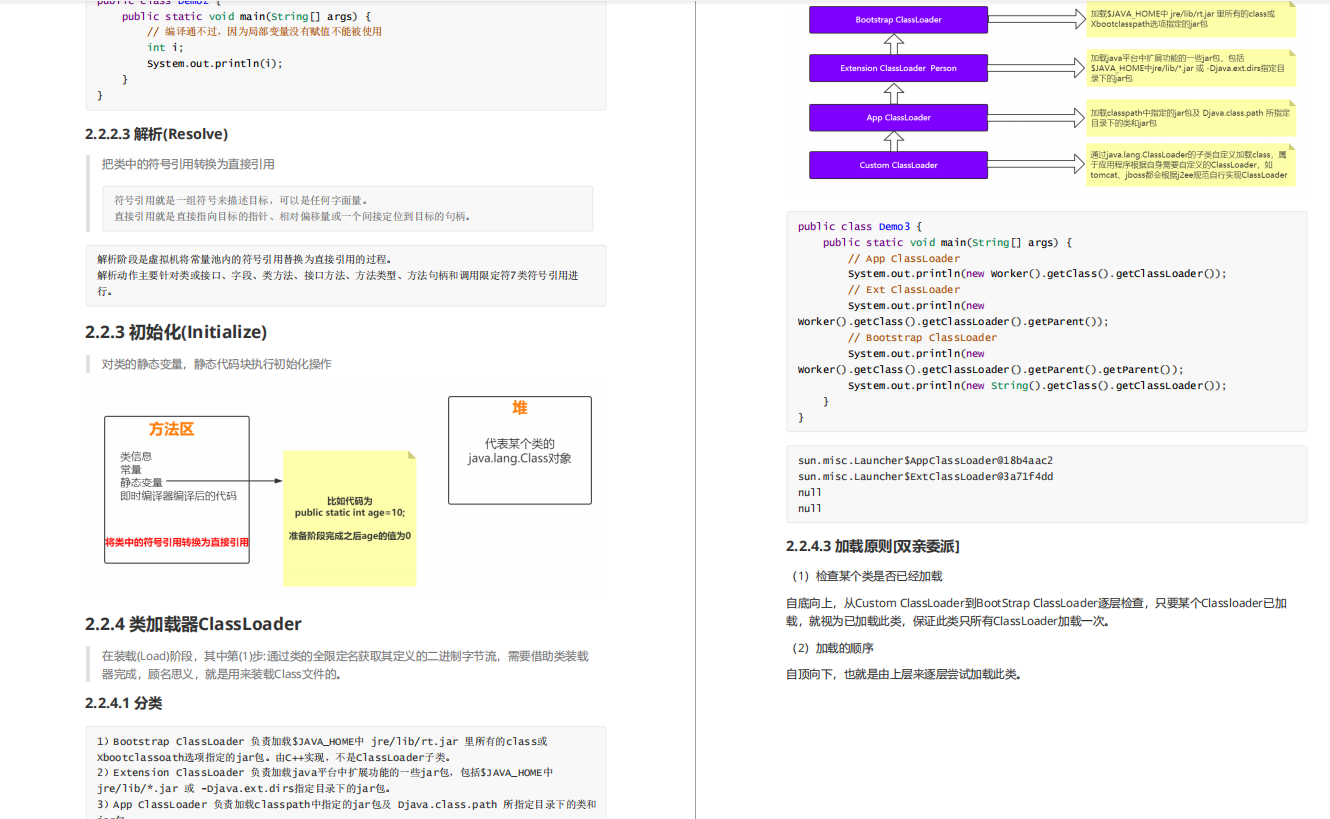1330x819 pixels.
Task: Click the yellow note mentioning jre/lib/rt.jar and Xbootclasspath
Action: click(1190, 19)
